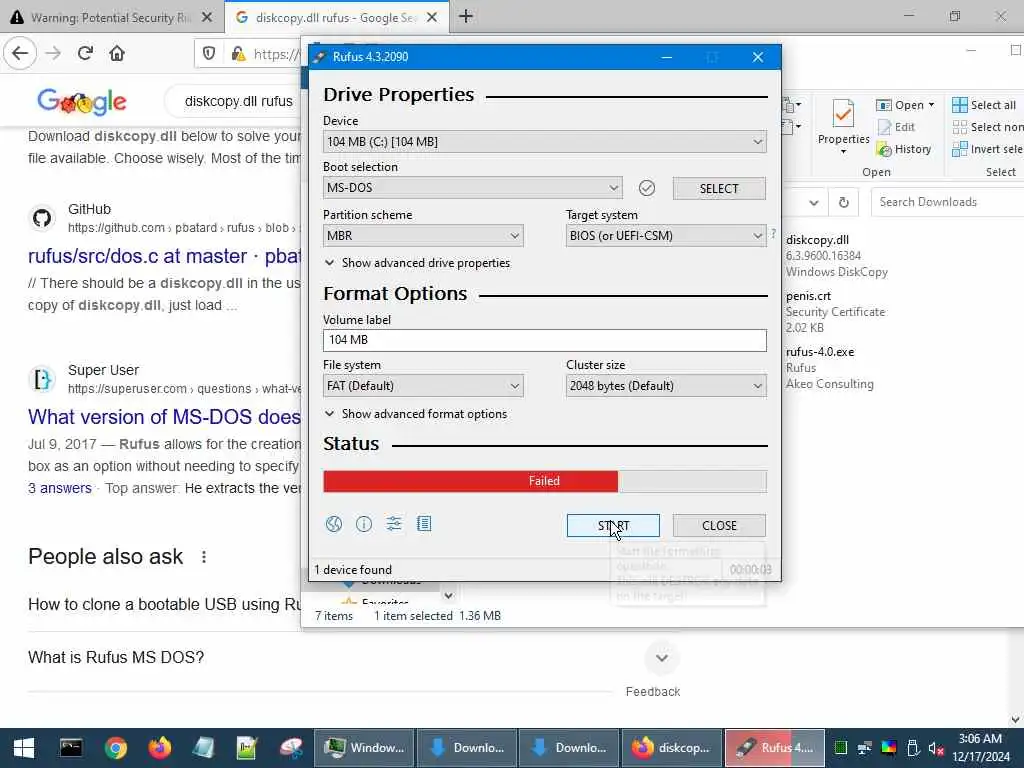Open Rufus About info icon
Screen dimensions: 1024x768
(364, 524)
